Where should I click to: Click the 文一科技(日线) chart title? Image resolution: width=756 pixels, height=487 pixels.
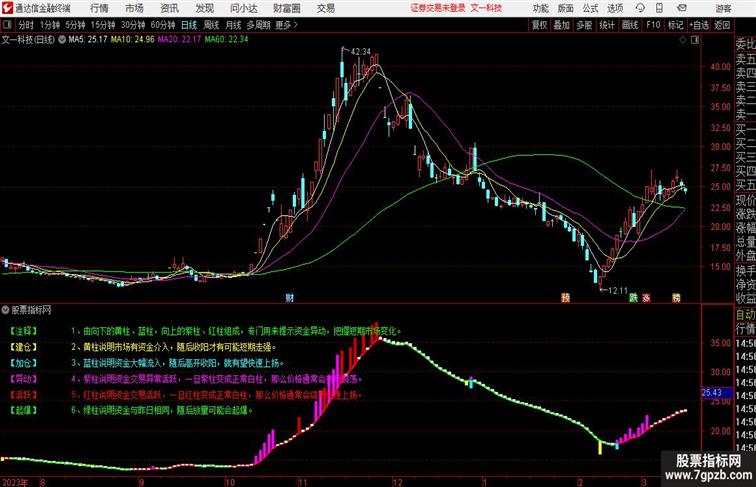tap(28, 40)
